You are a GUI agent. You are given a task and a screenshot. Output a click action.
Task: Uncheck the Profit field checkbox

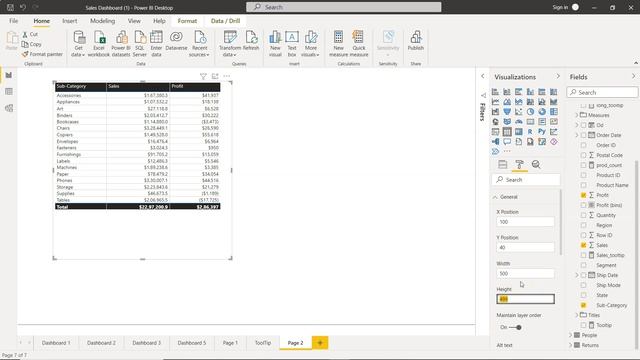pos(583,195)
